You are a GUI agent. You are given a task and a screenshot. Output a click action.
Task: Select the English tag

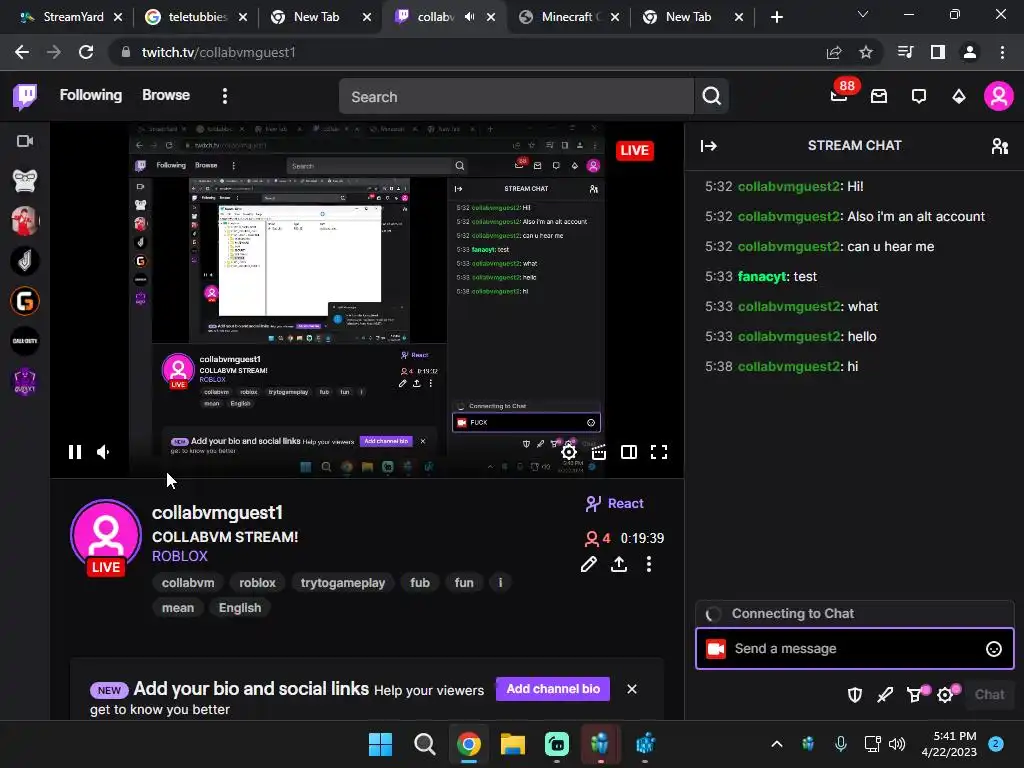pos(240,608)
